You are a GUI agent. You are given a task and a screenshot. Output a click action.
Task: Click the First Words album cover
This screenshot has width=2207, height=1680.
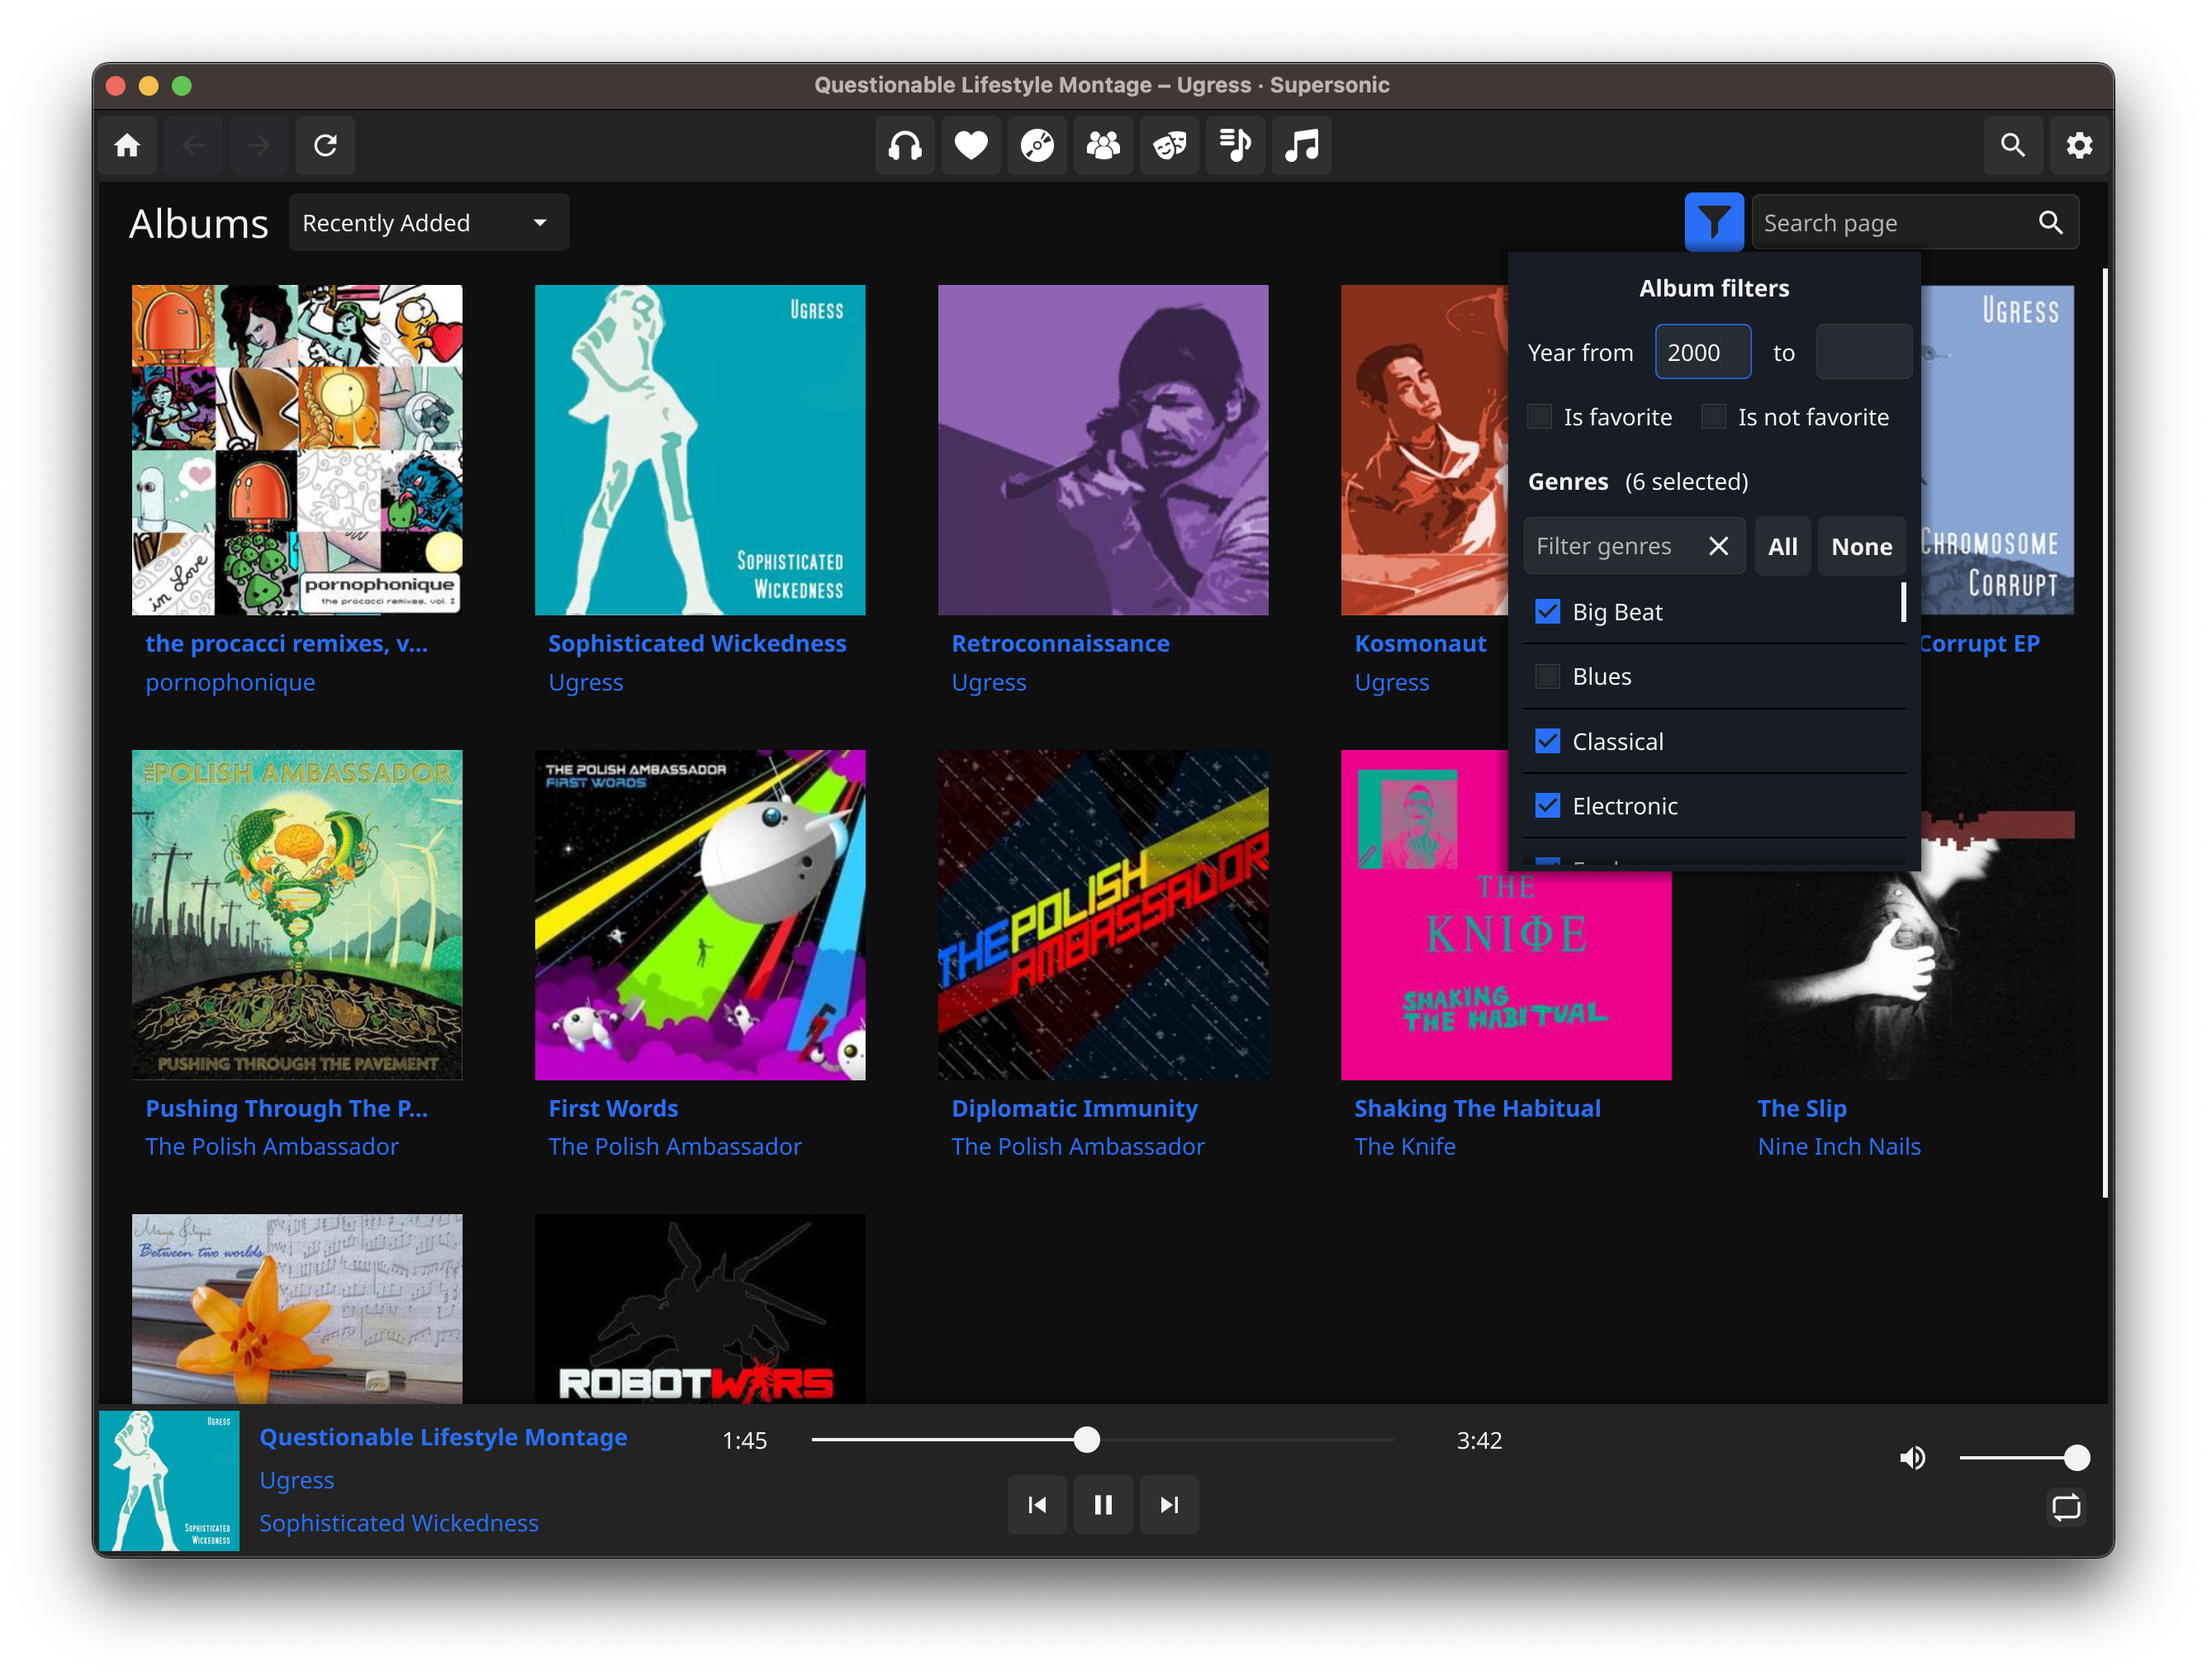700,915
